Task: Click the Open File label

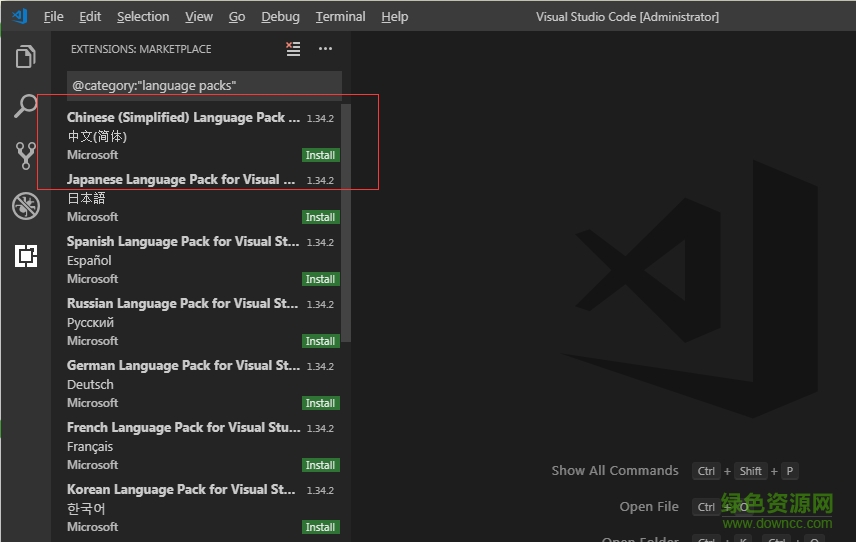Action: [649, 507]
